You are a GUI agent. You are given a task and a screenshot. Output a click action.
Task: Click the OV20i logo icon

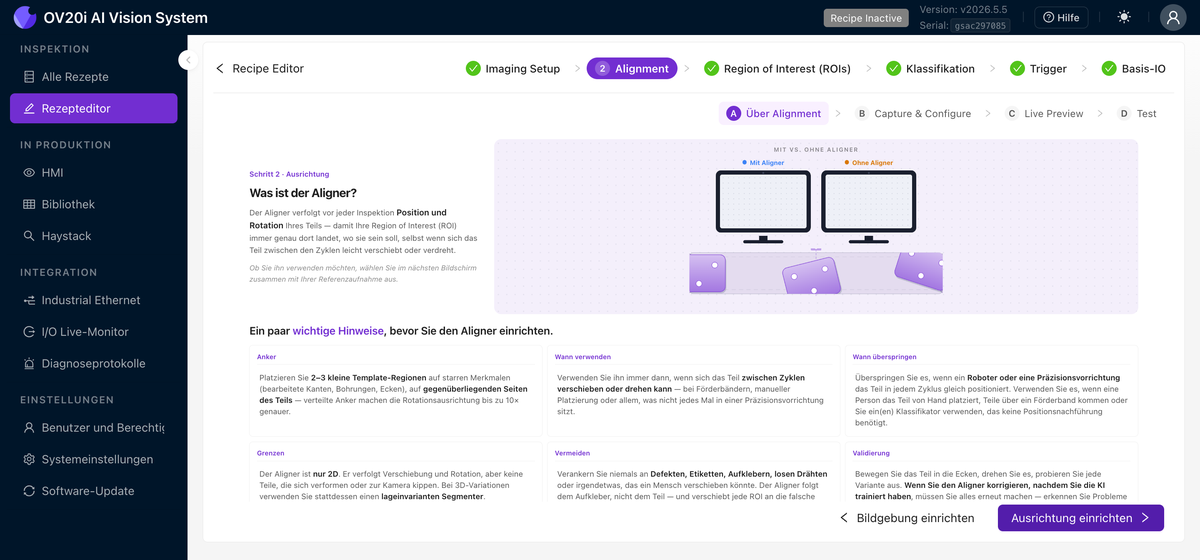[25, 17]
